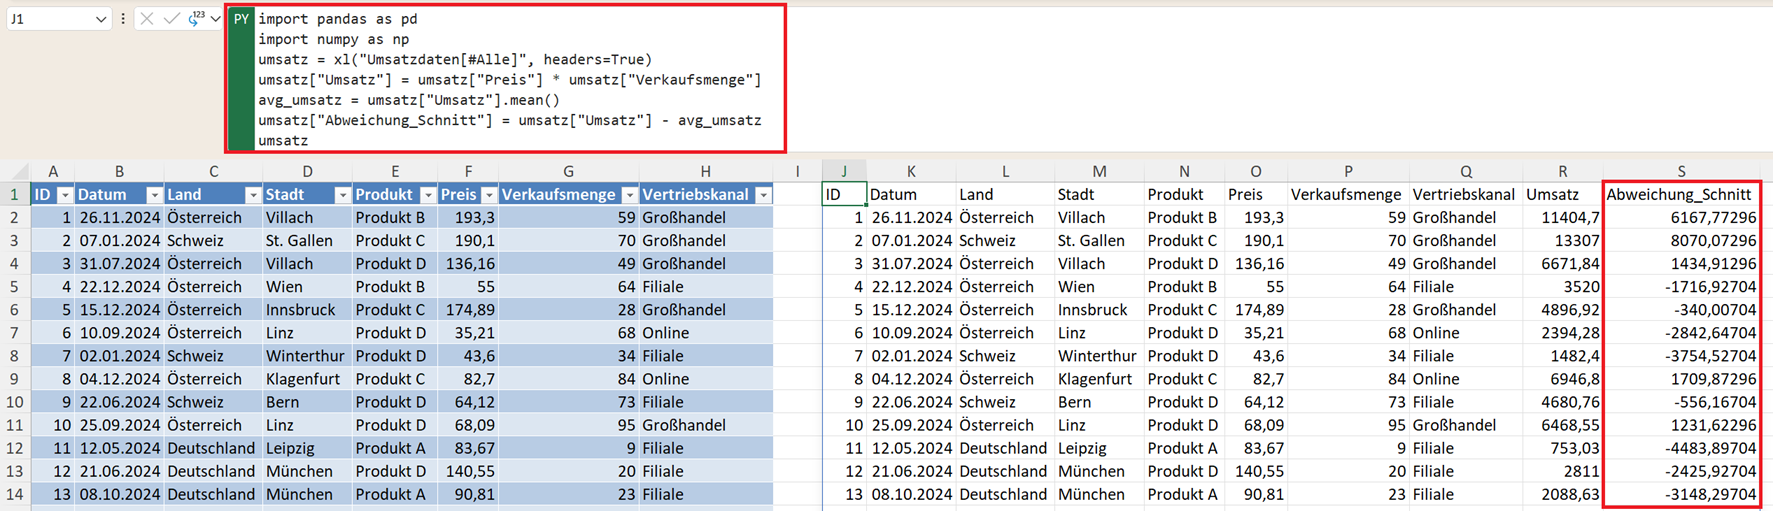Click the cell containing Klagenfurt in column D
Viewport: 1773px width, 511px height.
pos(306,379)
